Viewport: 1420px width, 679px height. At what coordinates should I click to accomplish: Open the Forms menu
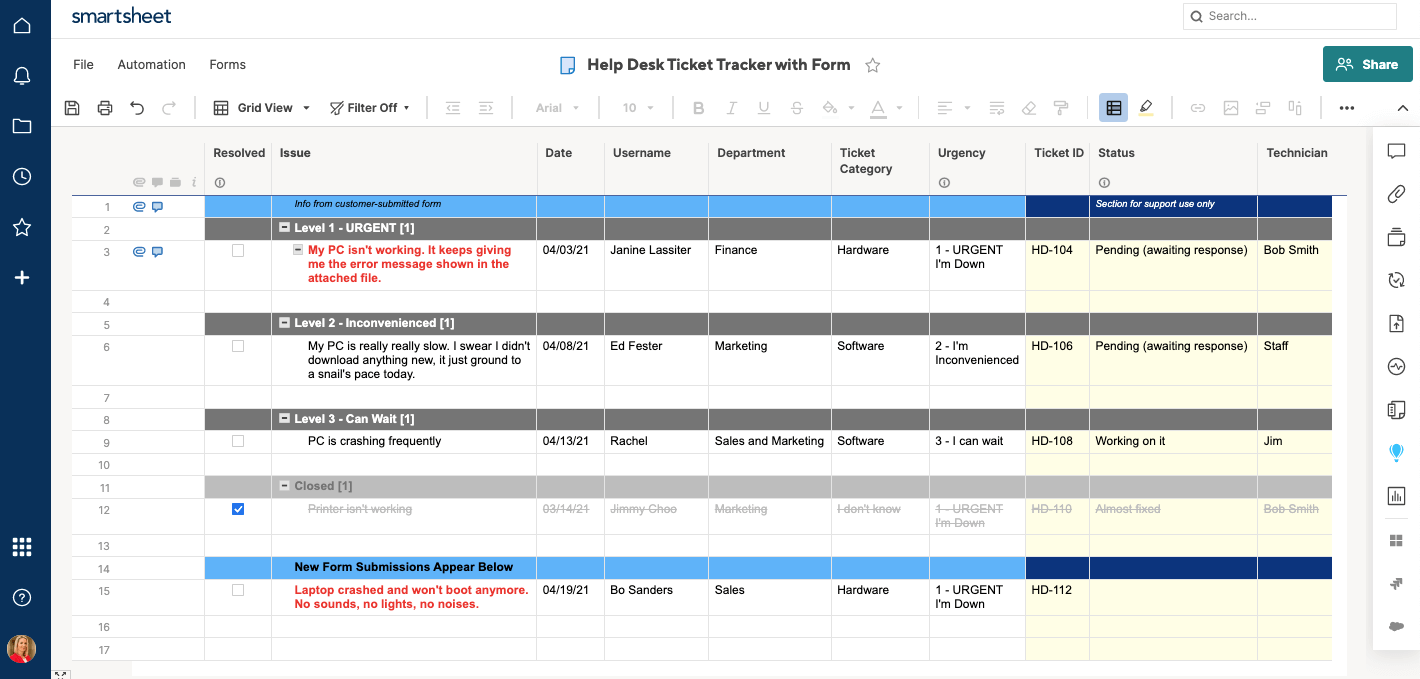(227, 65)
